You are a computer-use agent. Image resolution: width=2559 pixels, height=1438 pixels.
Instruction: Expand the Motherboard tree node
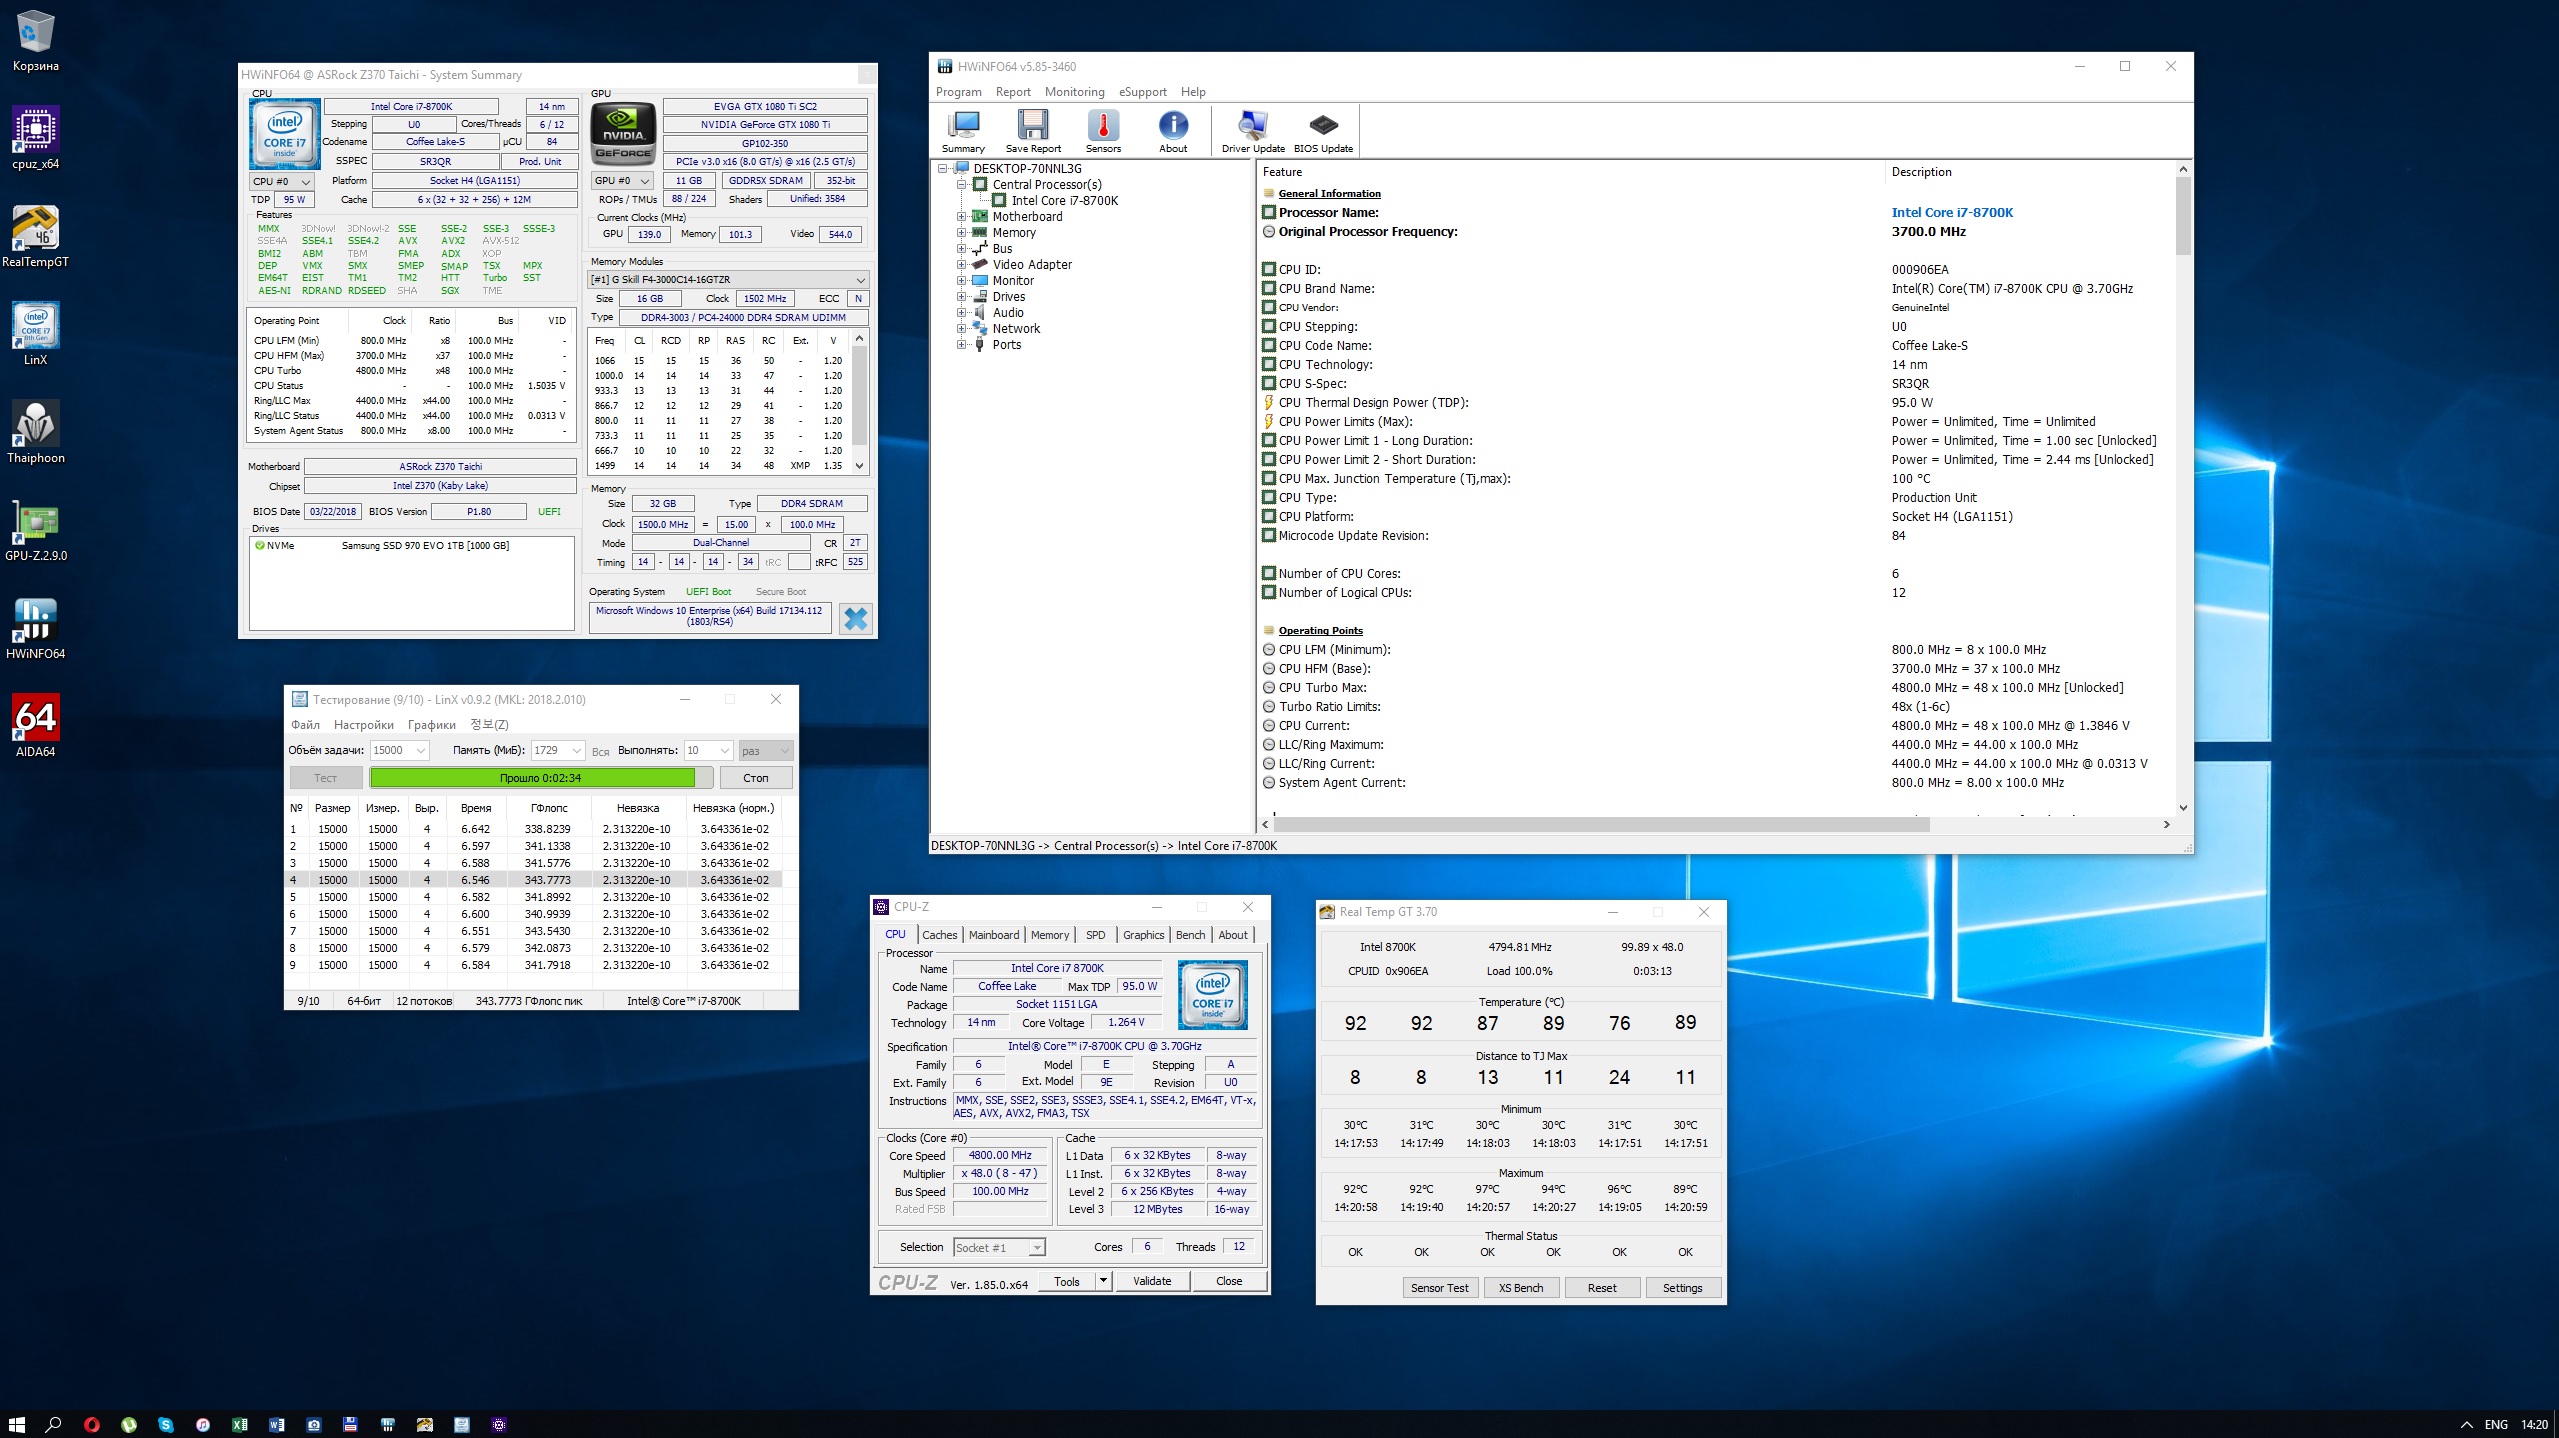[x=962, y=217]
